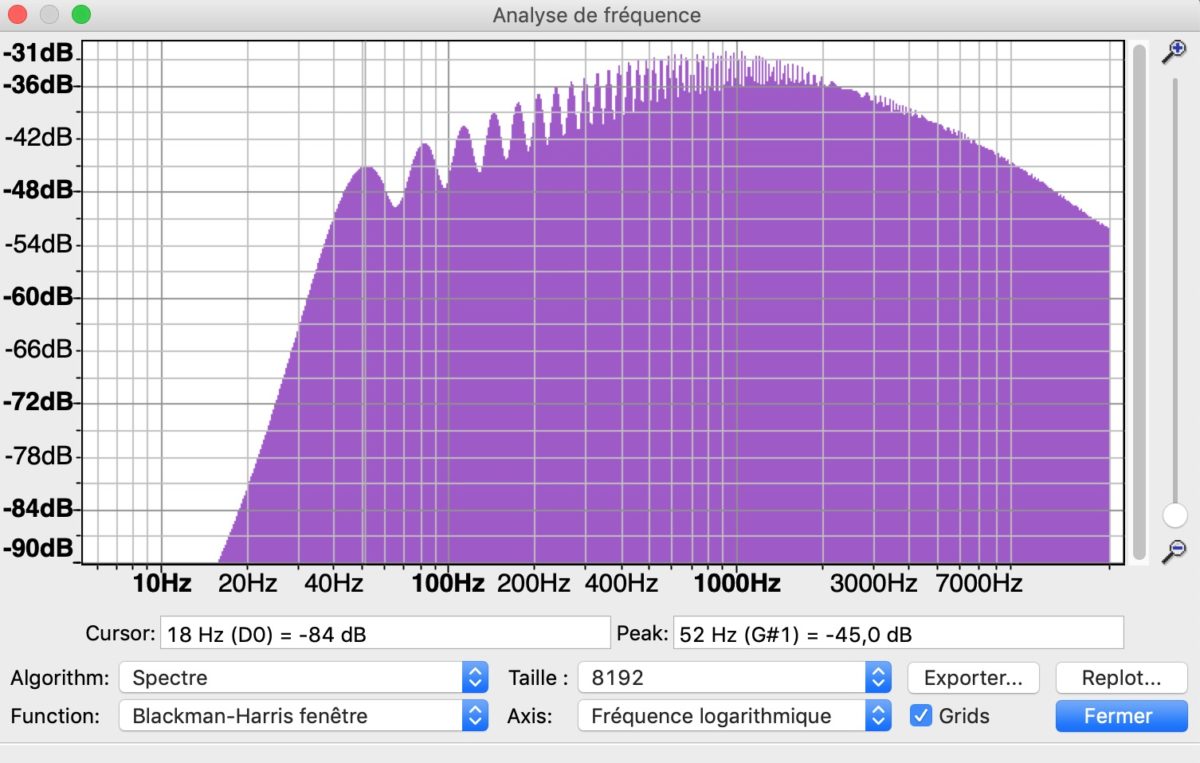Click the 1000Hz frequency axis label
The height and width of the screenshot is (763, 1200).
(737, 583)
